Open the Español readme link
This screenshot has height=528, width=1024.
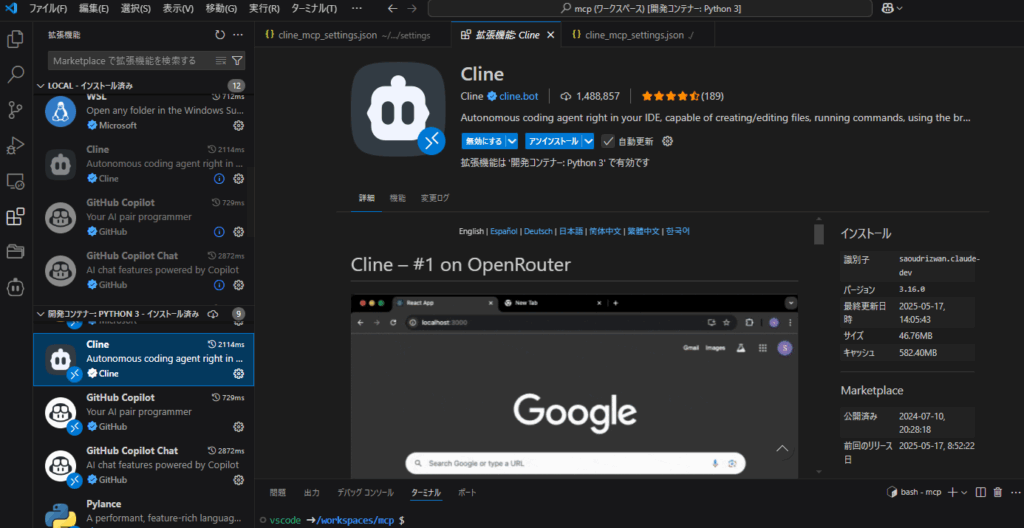tap(504, 231)
